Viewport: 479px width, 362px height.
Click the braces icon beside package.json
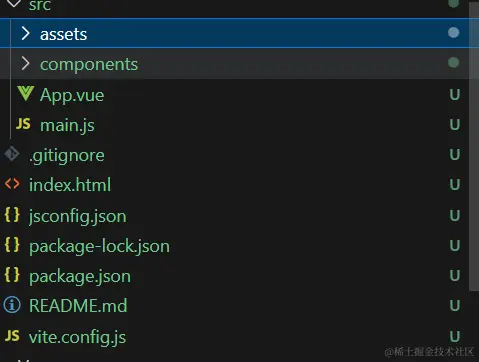(12, 275)
